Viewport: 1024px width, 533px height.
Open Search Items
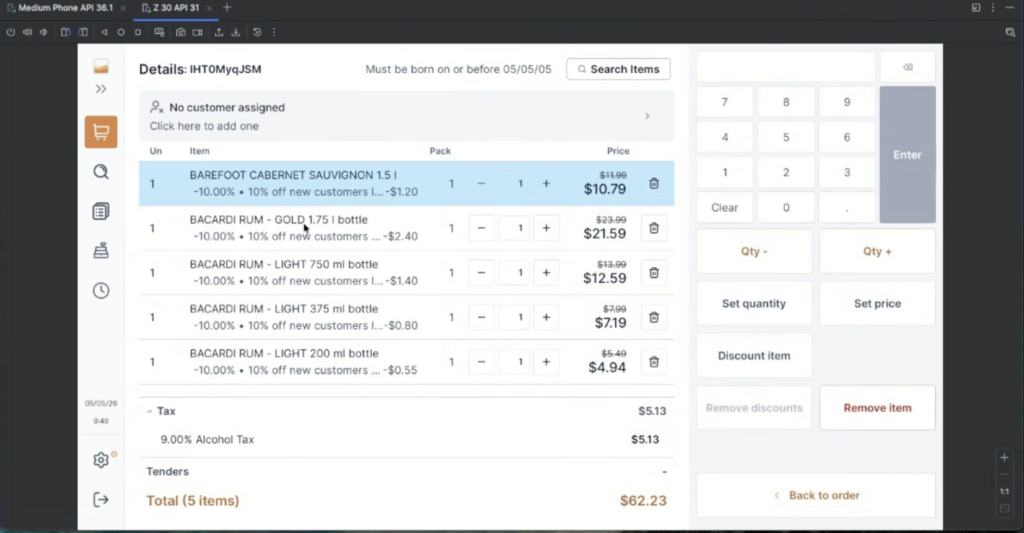618,69
